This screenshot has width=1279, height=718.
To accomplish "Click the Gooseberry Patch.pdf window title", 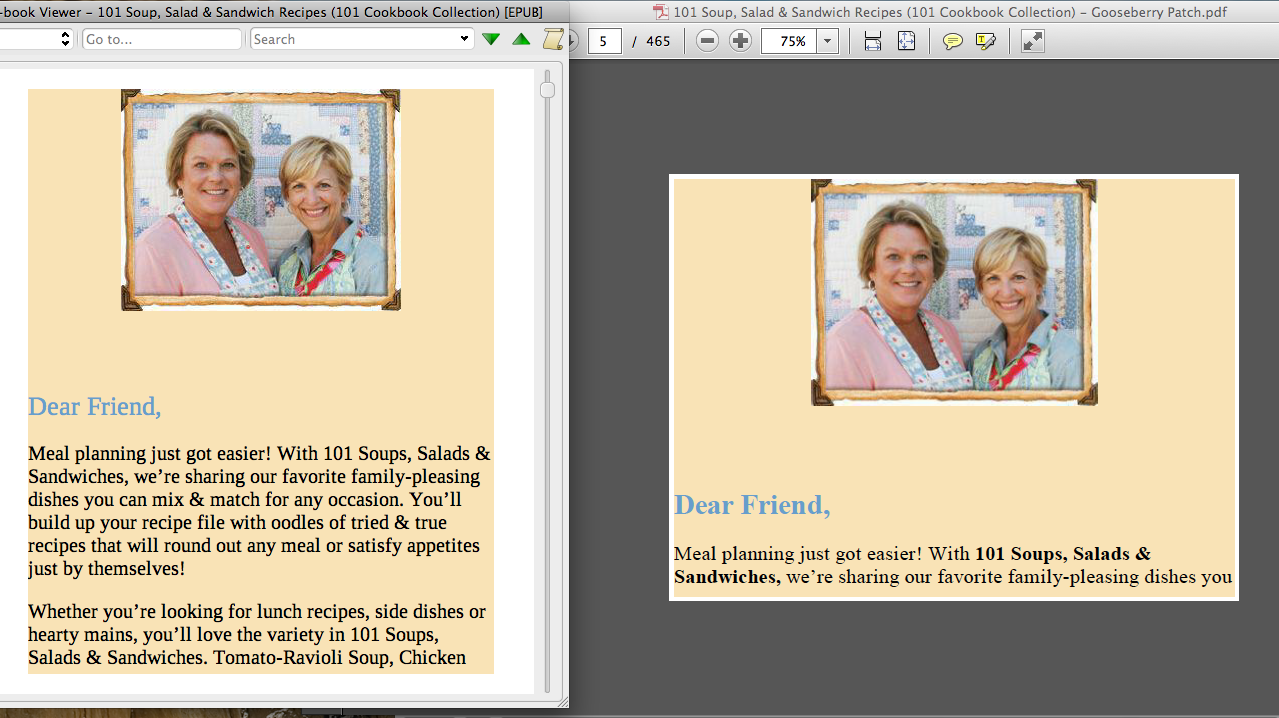I will point(950,12).
